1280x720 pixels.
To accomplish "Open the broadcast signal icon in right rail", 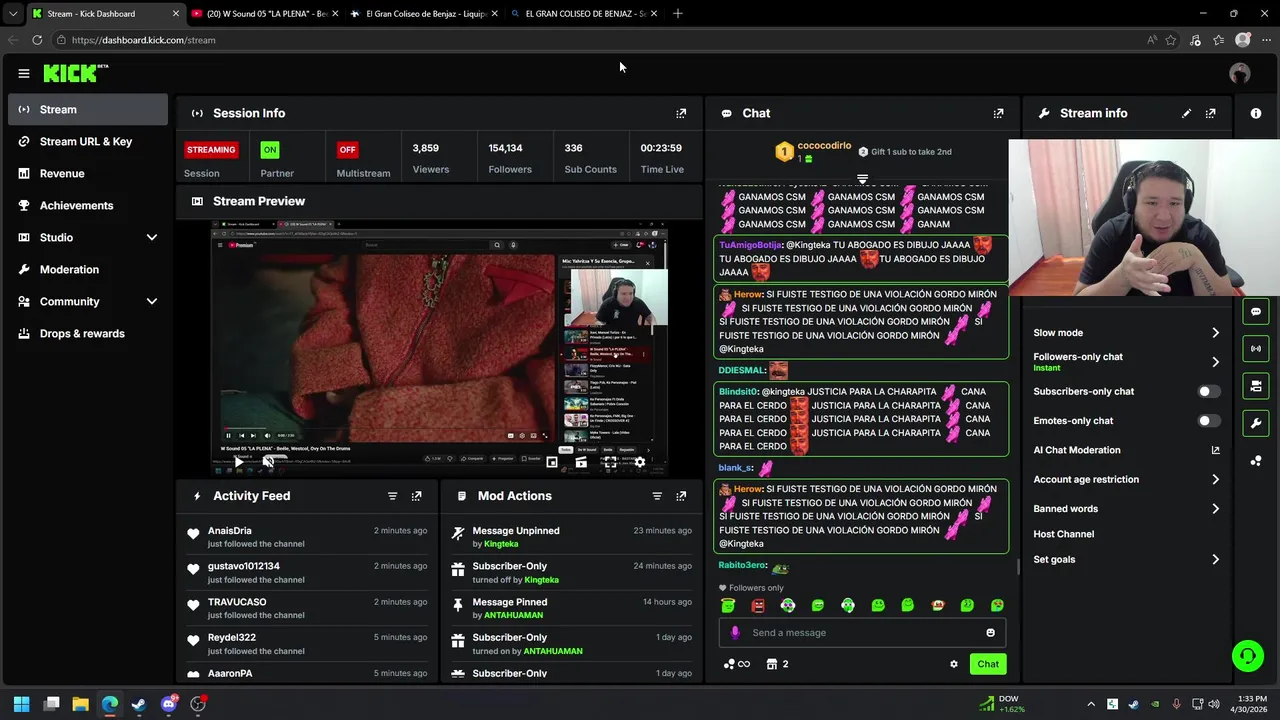I will 1256,348.
